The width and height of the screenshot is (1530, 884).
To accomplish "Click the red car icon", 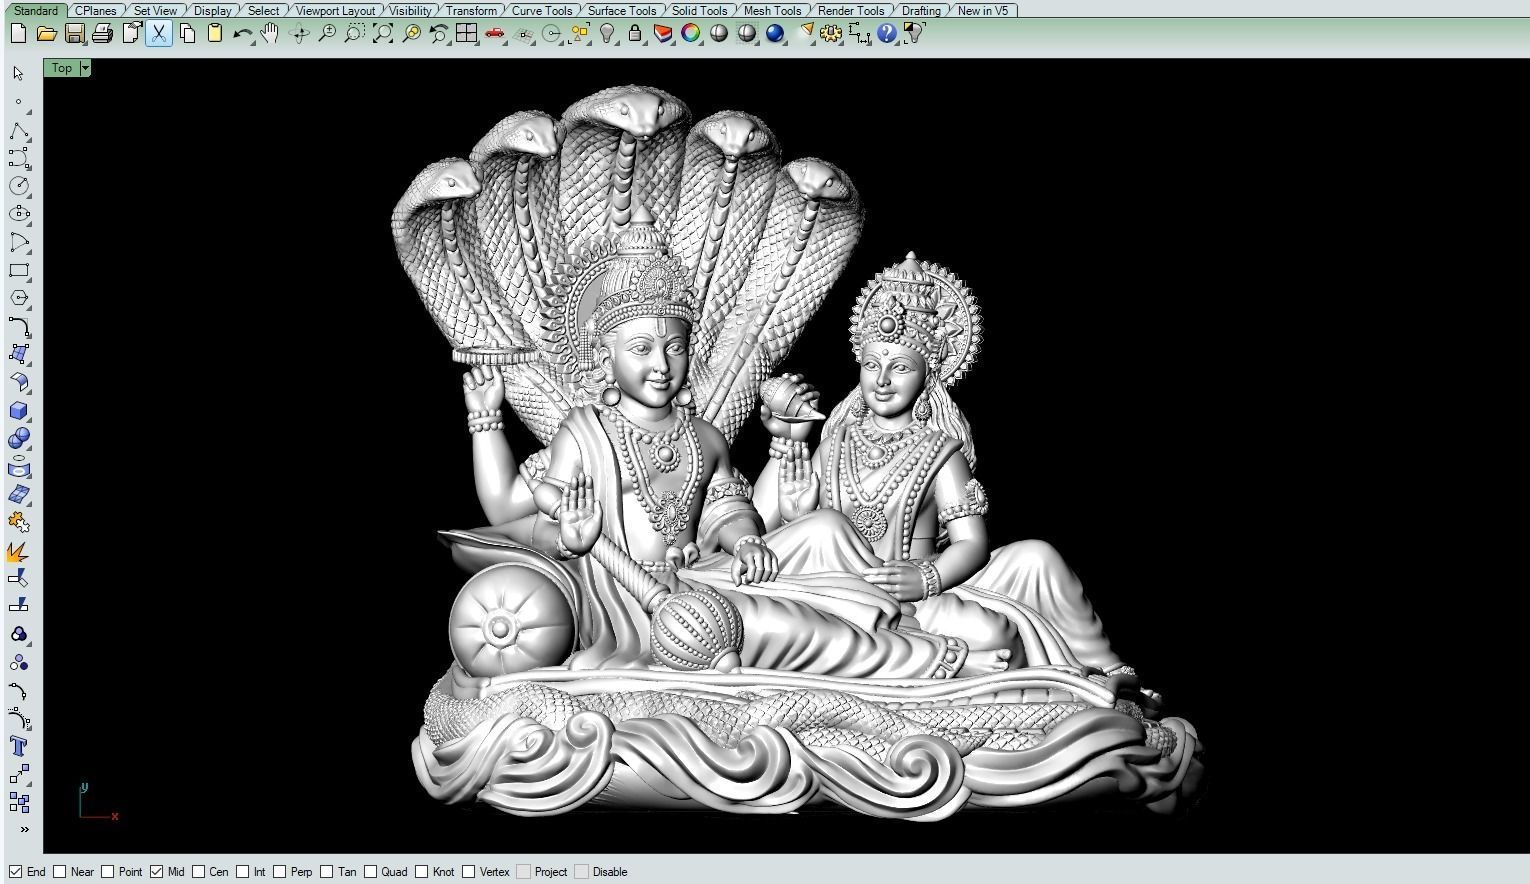I will (494, 33).
